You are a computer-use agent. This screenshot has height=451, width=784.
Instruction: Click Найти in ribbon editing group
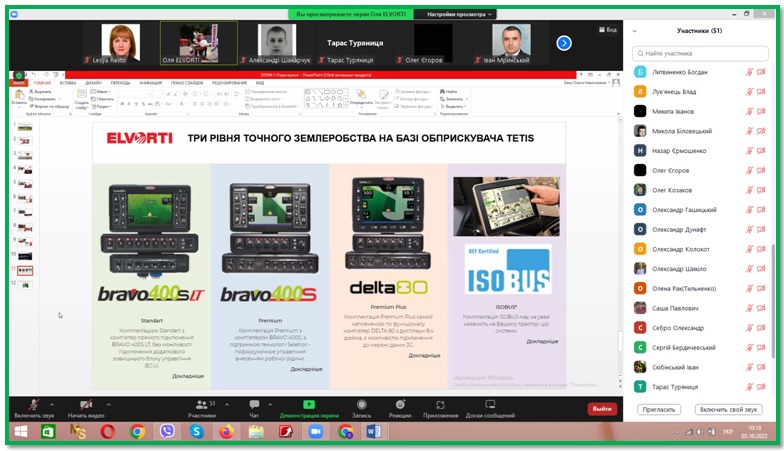pos(448,92)
